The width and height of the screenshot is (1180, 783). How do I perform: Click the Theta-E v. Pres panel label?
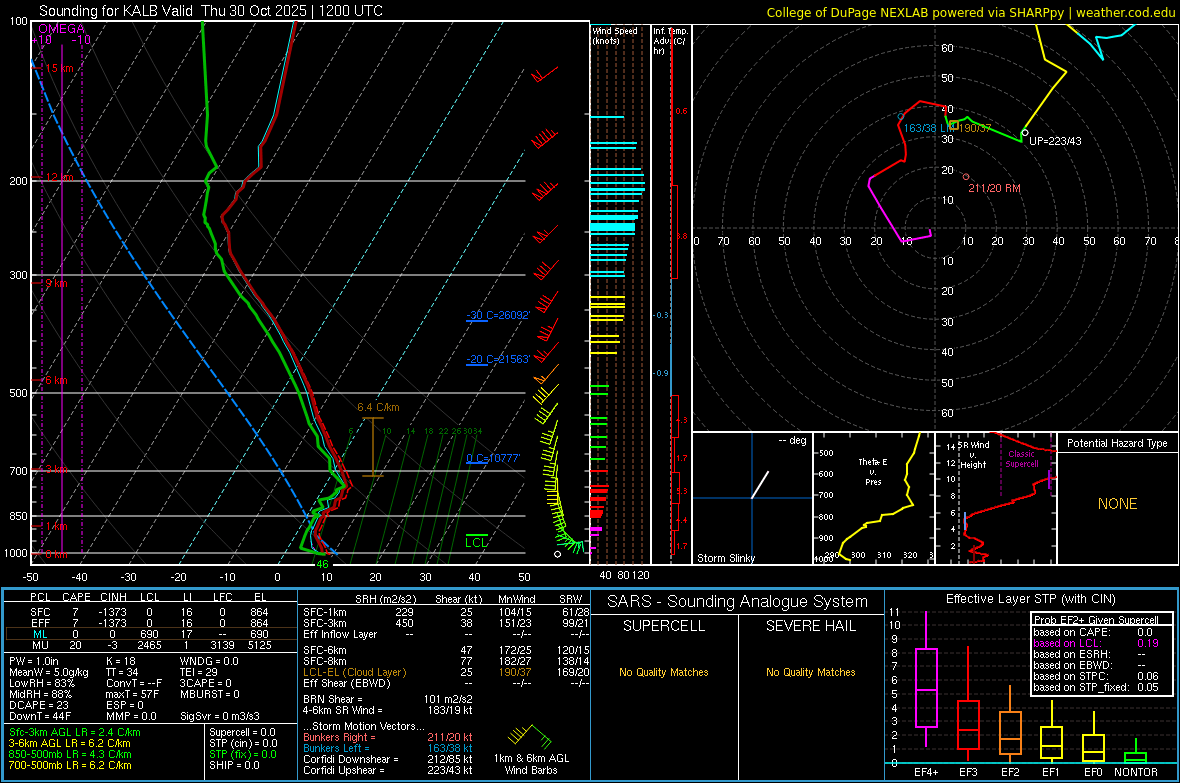[x=873, y=471]
